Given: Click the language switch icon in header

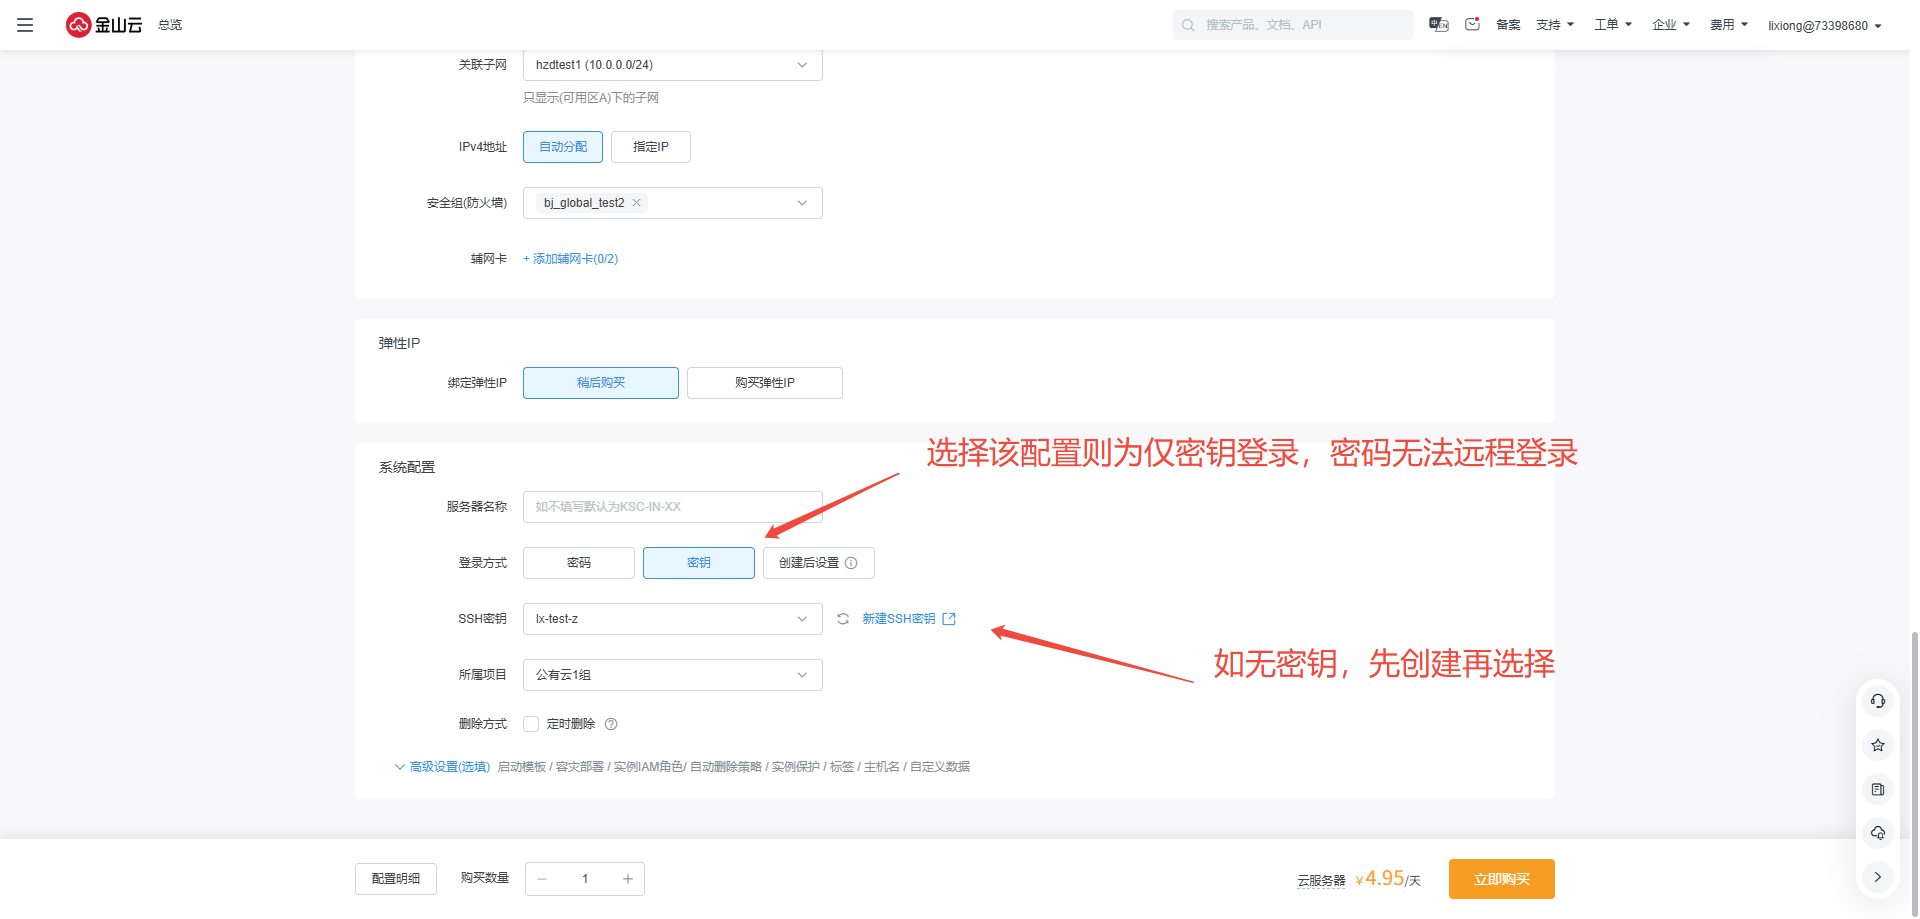Looking at the screenshot, I should click(x=1439, y=25).
